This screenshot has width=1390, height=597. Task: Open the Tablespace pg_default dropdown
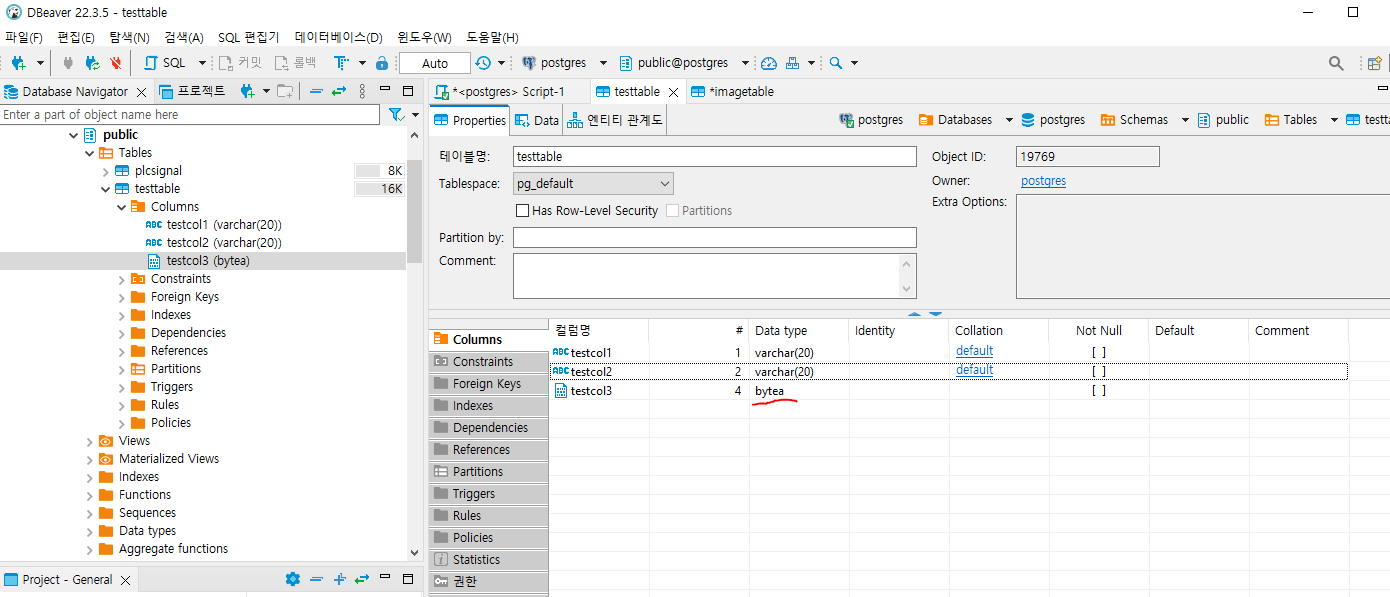coord(593,184)
